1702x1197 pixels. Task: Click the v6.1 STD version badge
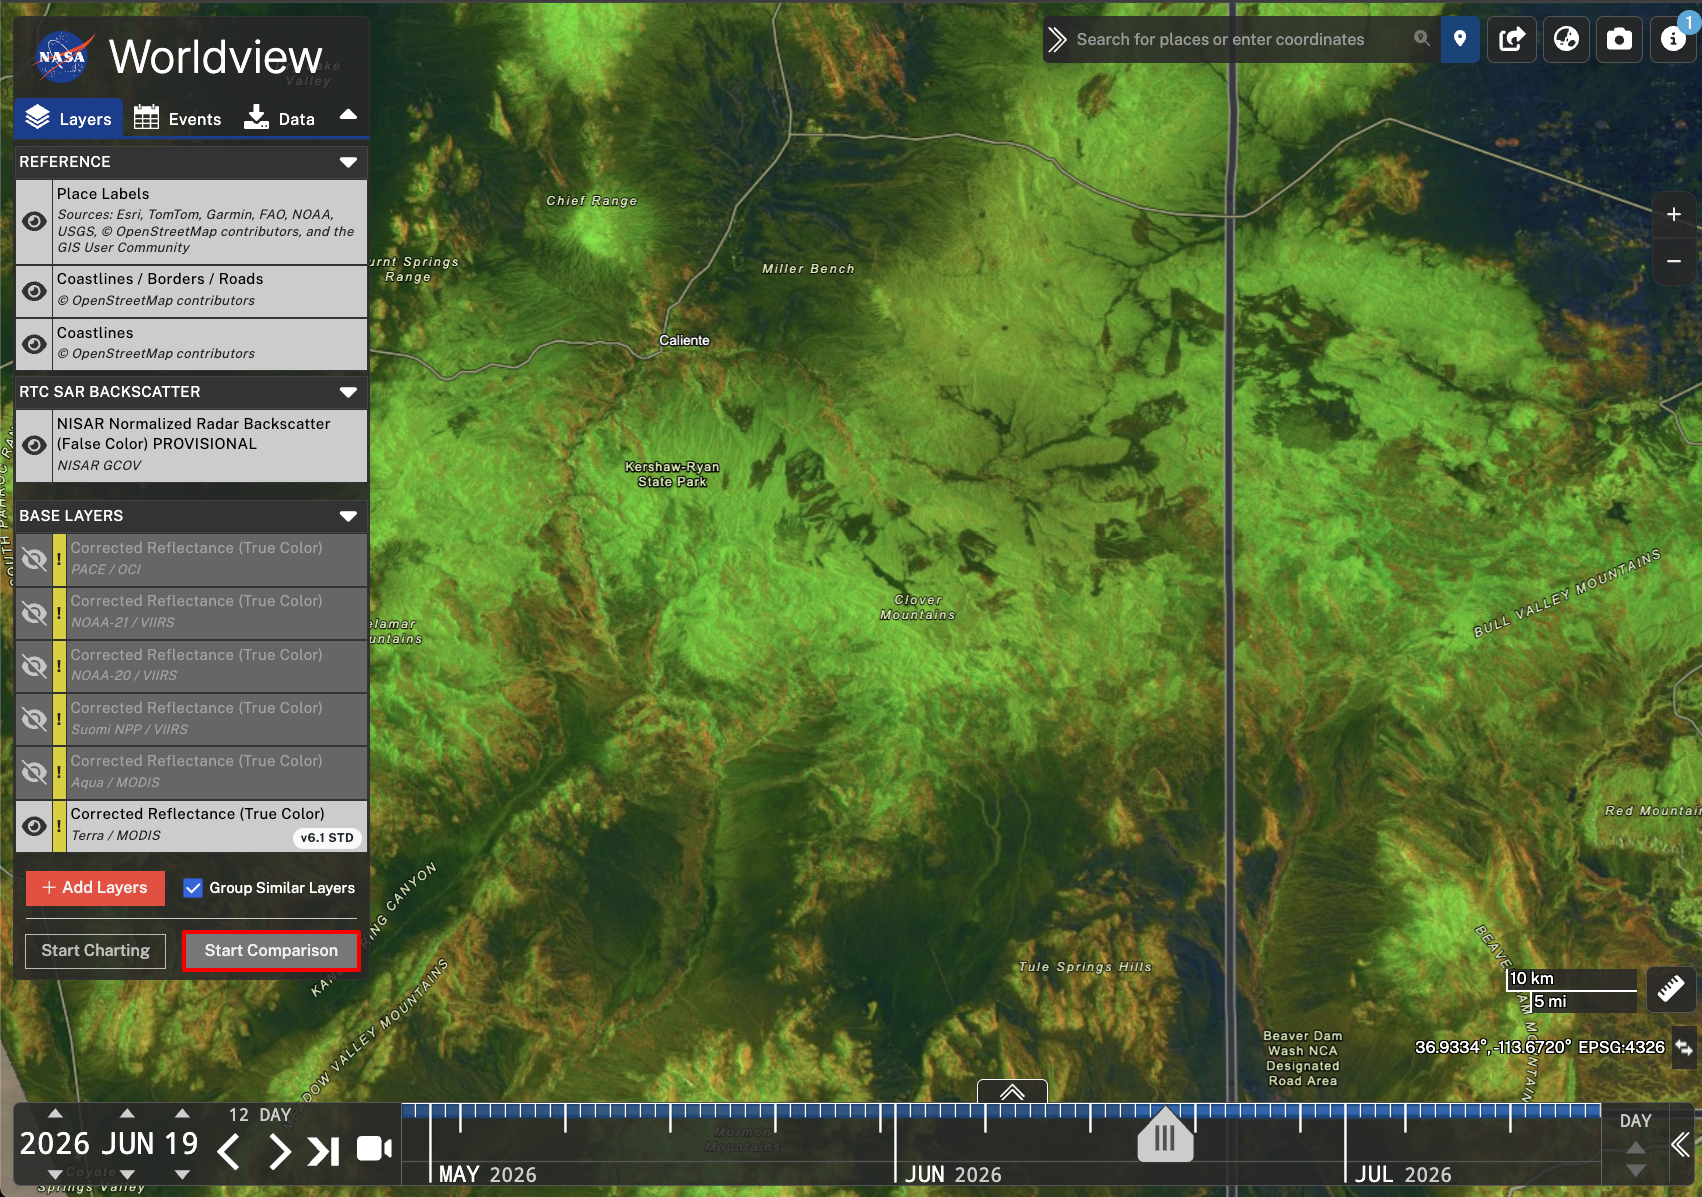coord(327,838)
